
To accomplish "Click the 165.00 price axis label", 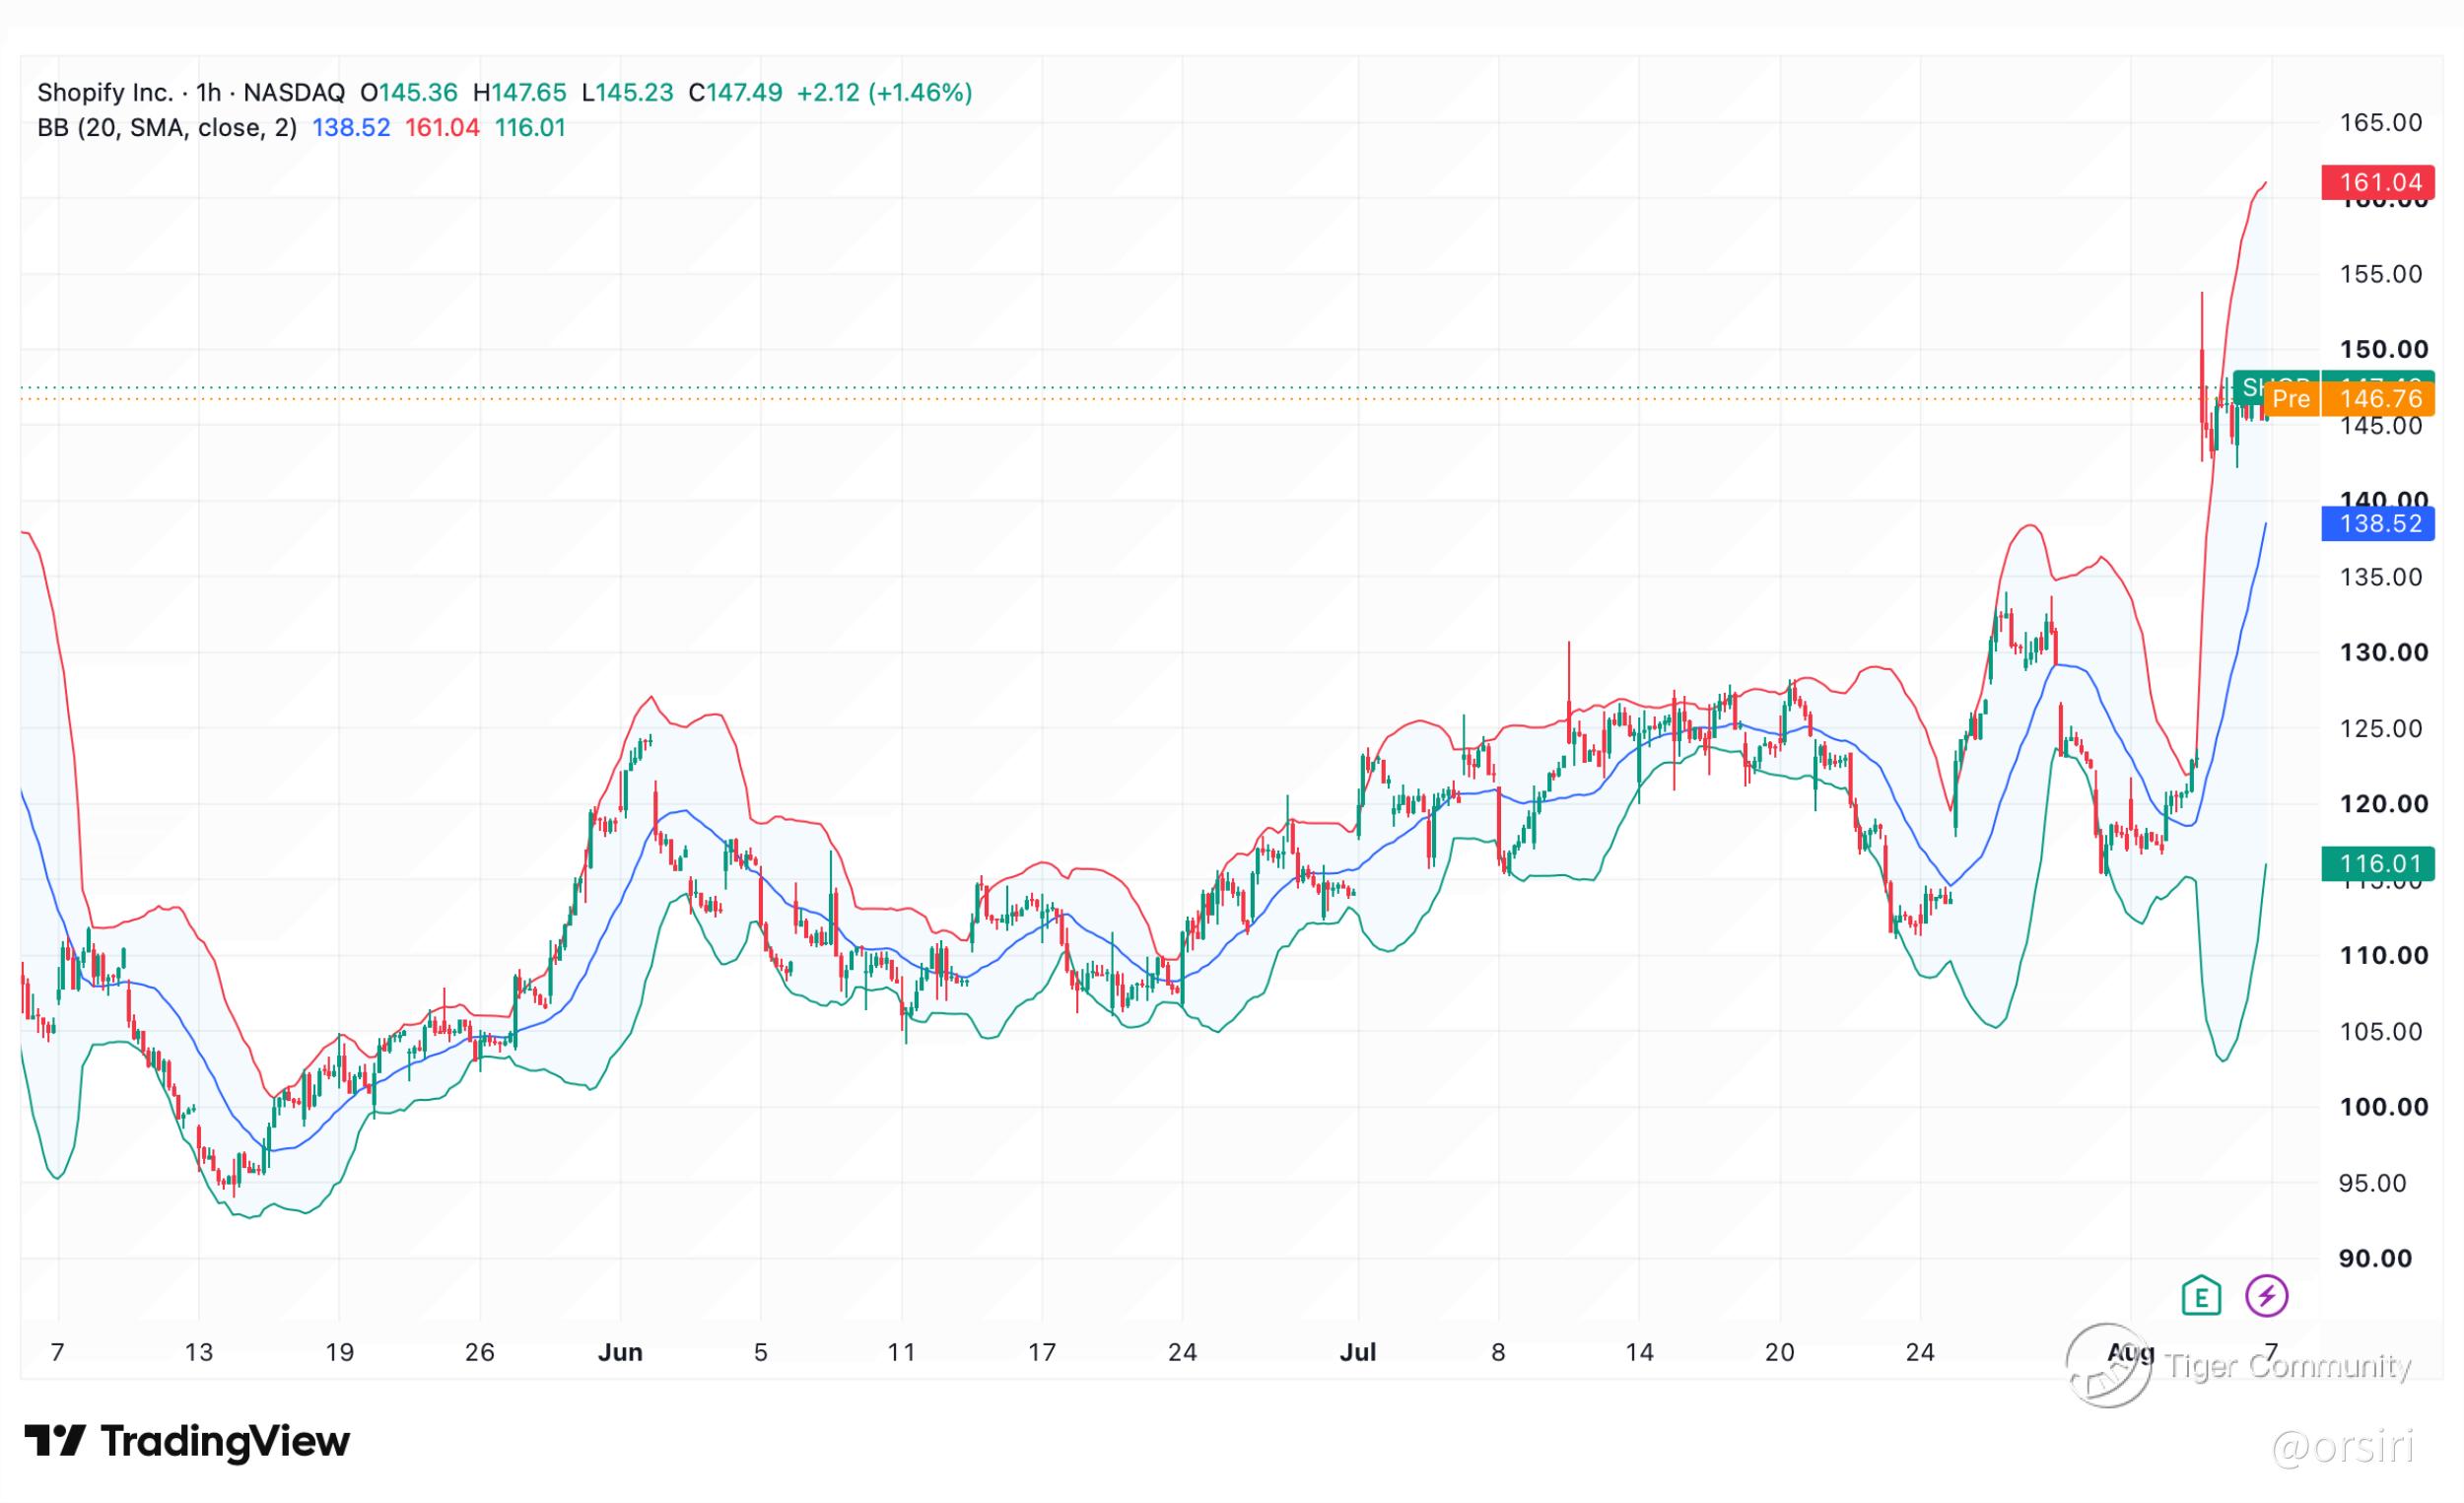I will [x=2381, y=123].
